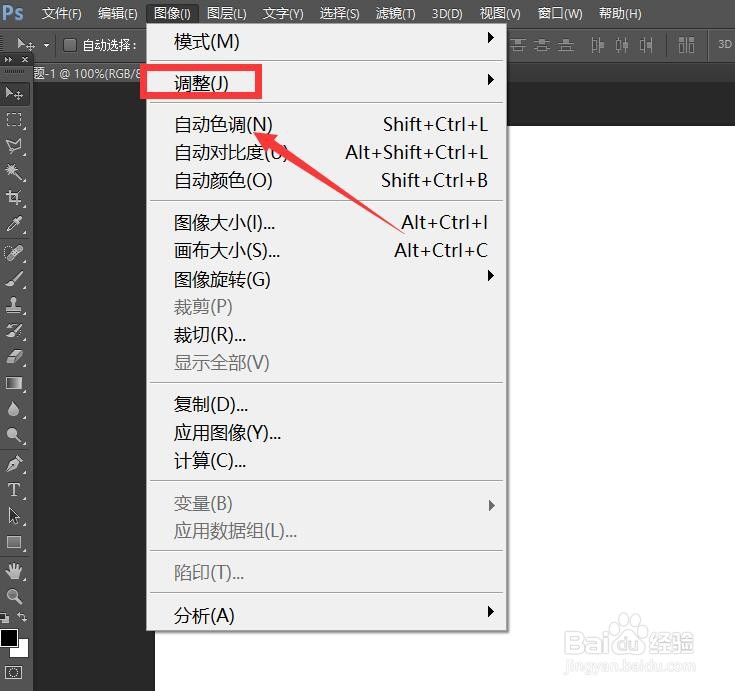Click the distribute layers icon

pyautogui.click(x=686, y=45)
